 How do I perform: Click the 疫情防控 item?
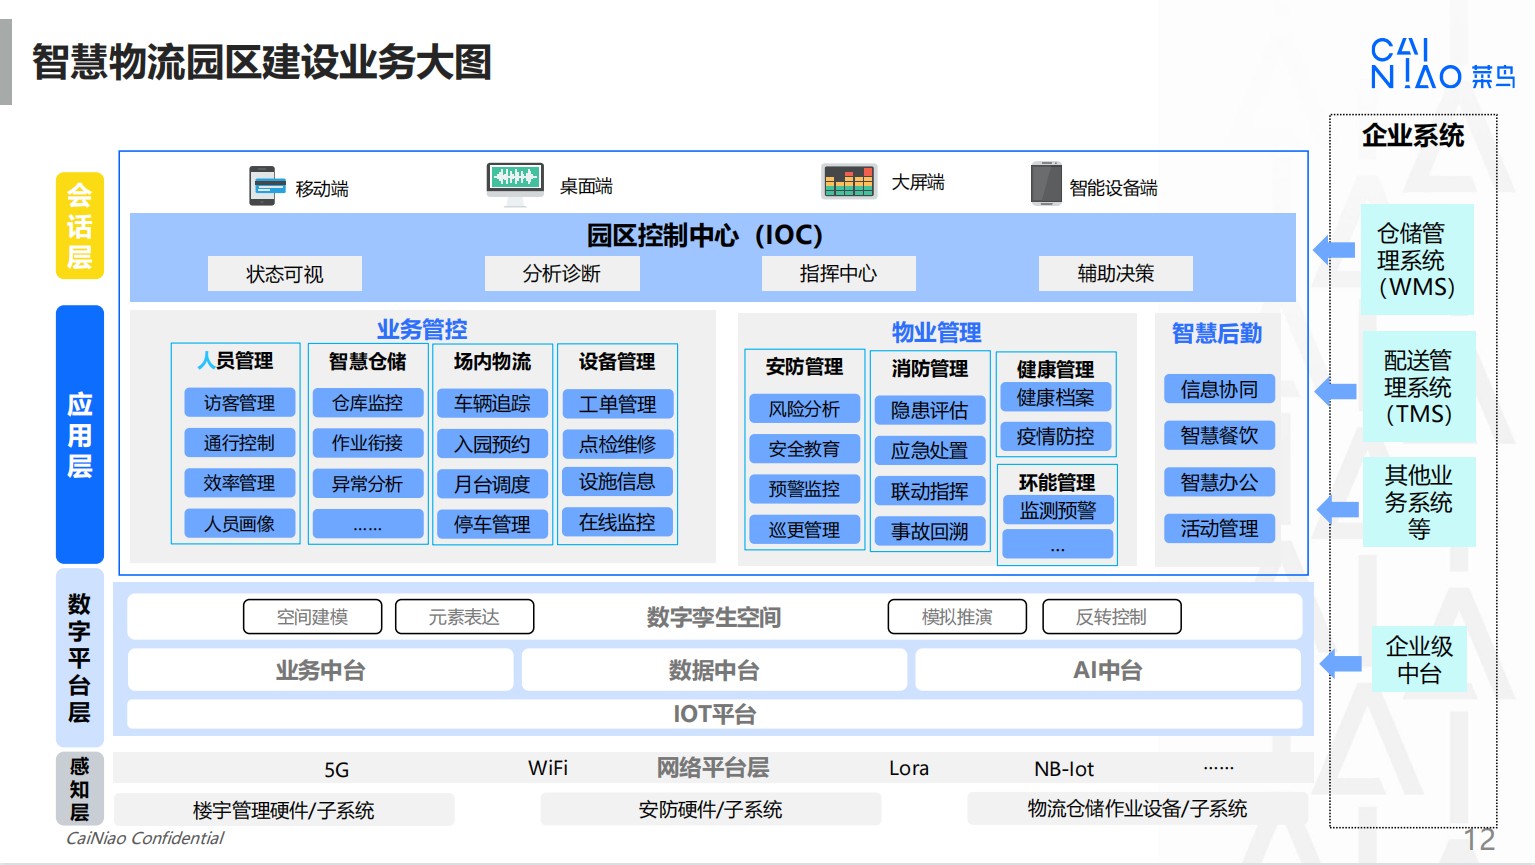(1056, 436)
